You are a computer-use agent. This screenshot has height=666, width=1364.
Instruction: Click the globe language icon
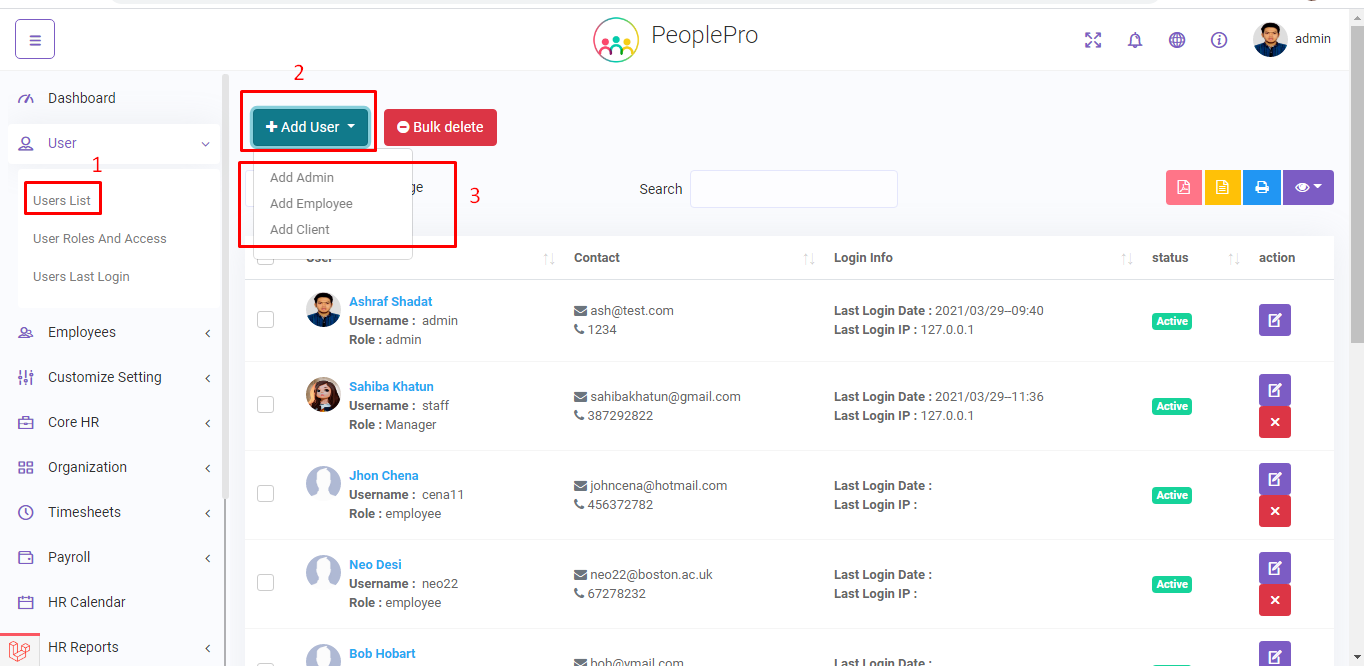click(x=1177, y=40)
